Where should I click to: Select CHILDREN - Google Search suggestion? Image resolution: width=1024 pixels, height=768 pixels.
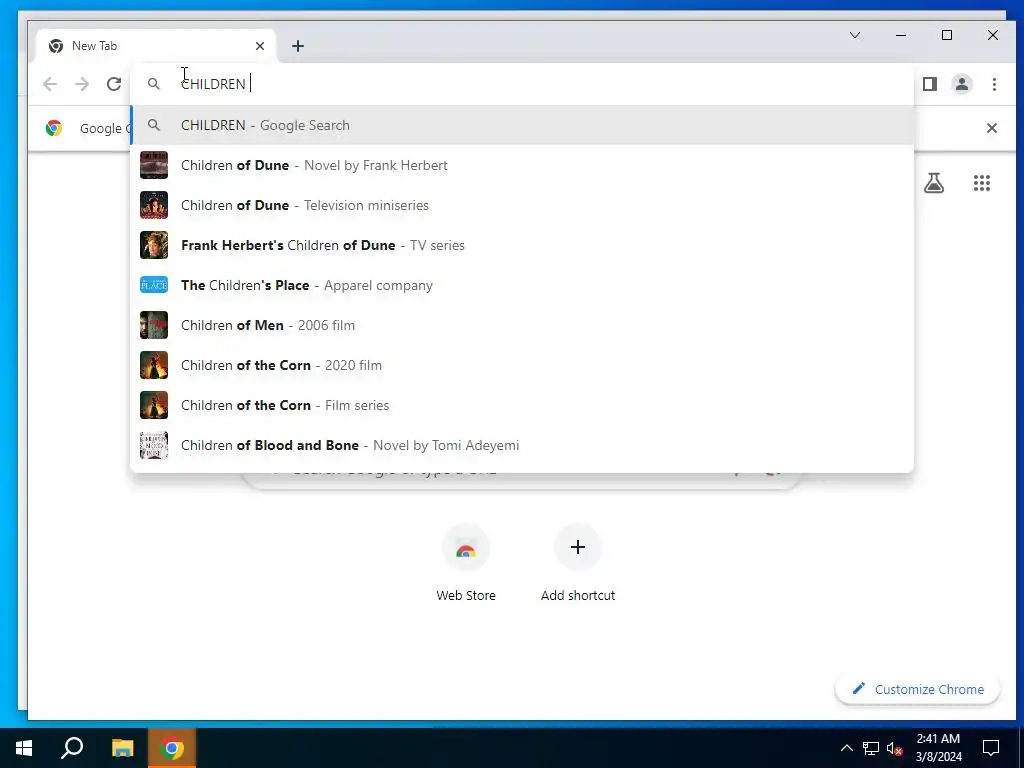click(522, 125)
